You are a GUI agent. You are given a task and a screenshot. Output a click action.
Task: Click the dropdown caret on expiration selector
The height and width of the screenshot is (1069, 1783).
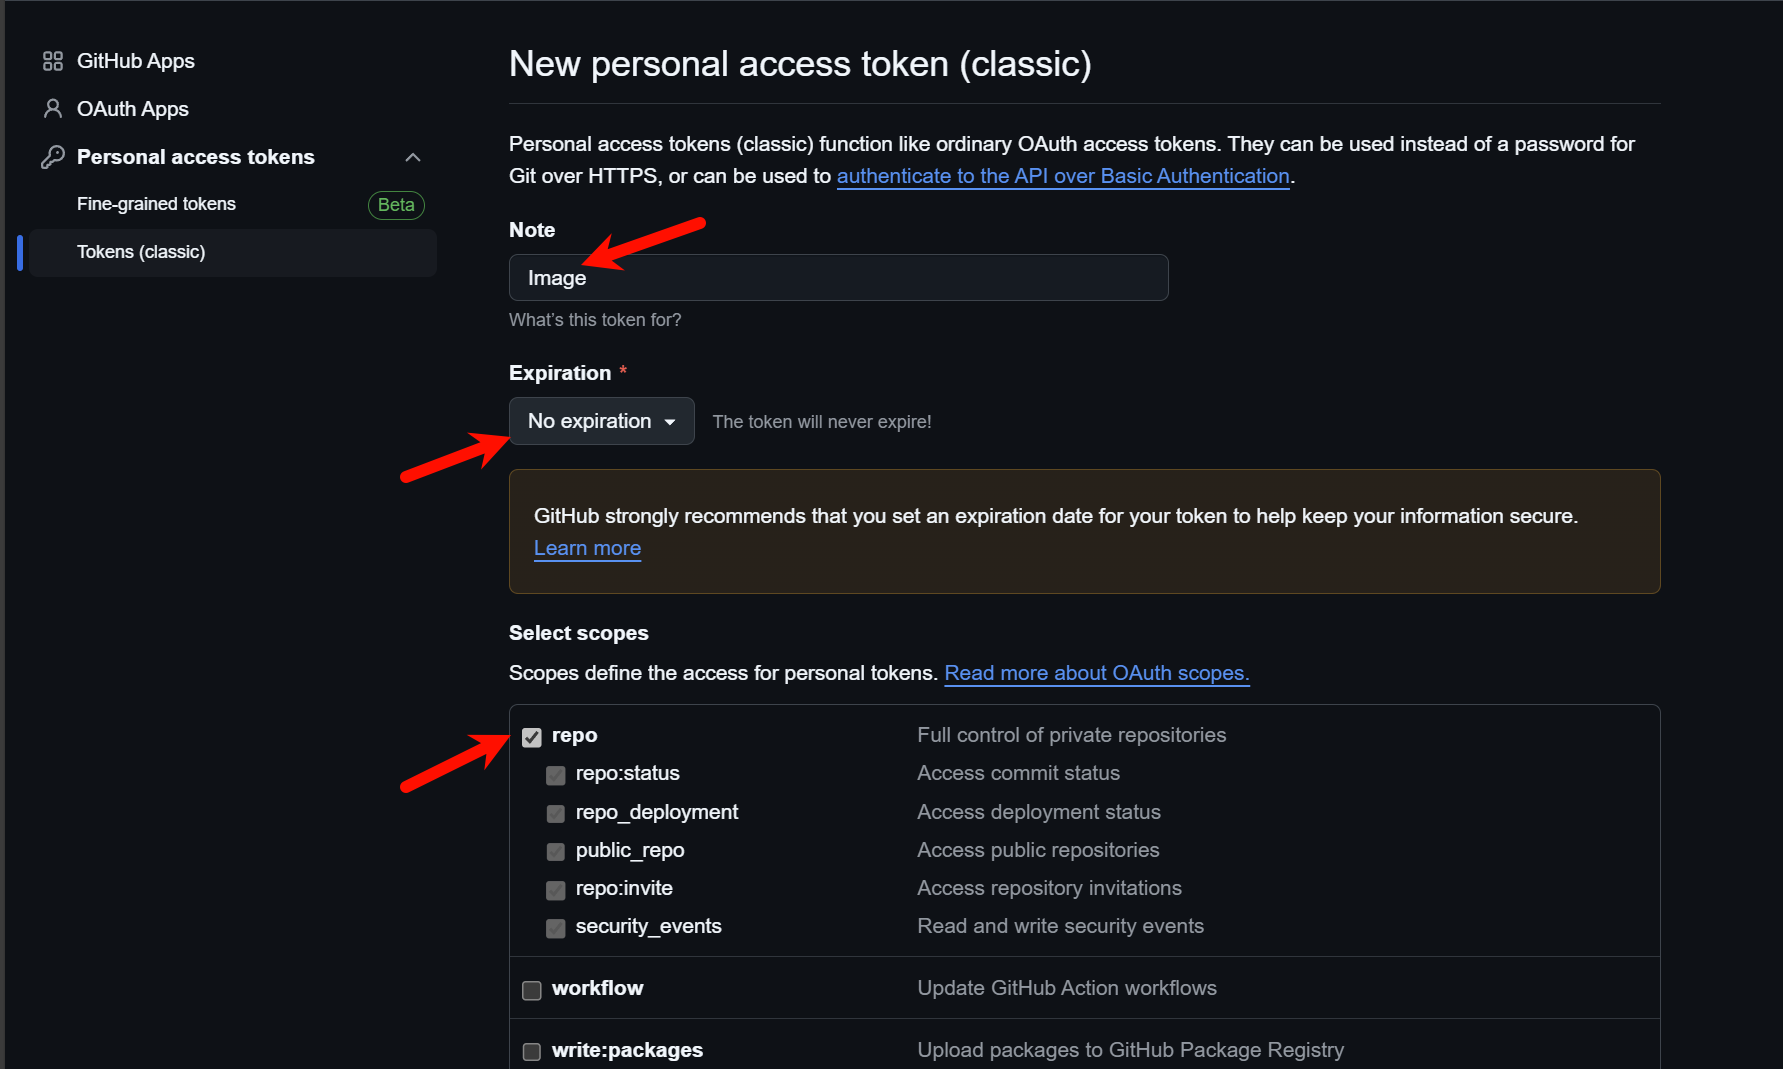click(x=670, y=422)
